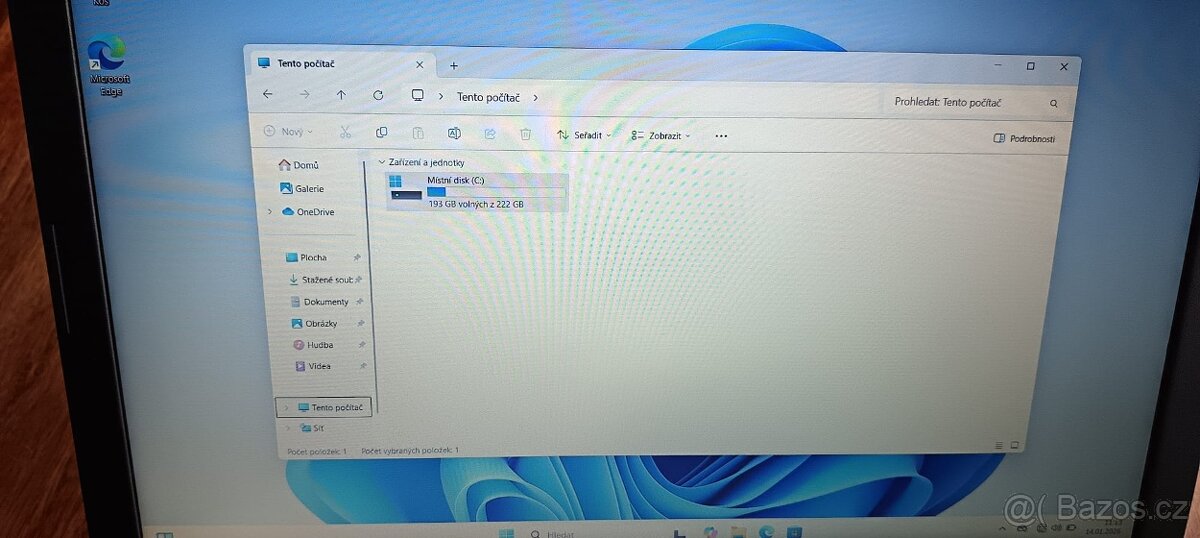The height and width of the screenshot is (538, 1200).
Task: Add a new tab with plus button
Action: [x=453, y=66]
